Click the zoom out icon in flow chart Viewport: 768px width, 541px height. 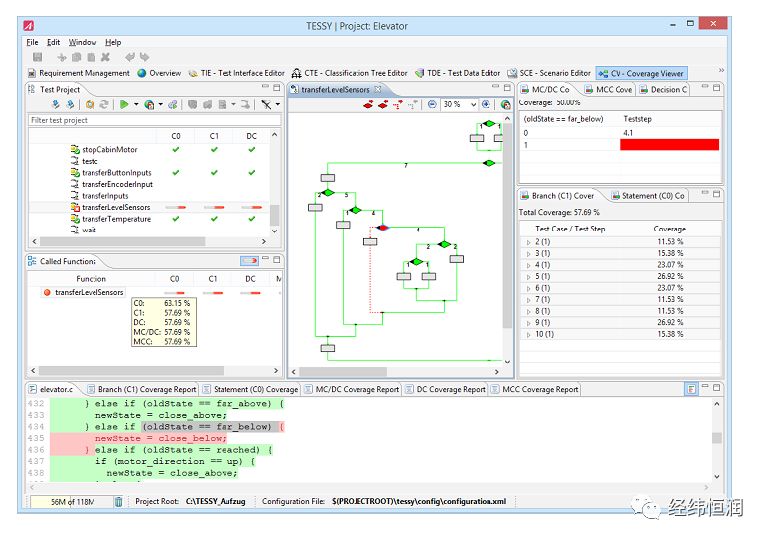click(432, 104)
